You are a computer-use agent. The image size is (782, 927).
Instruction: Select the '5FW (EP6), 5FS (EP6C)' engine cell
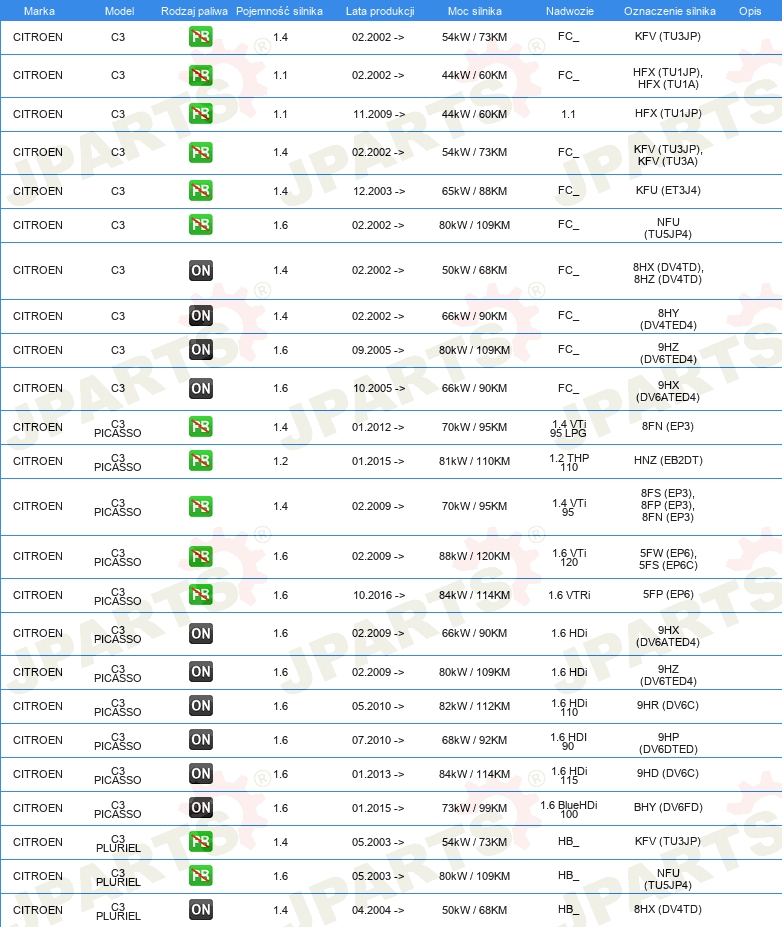click(668, 559)
